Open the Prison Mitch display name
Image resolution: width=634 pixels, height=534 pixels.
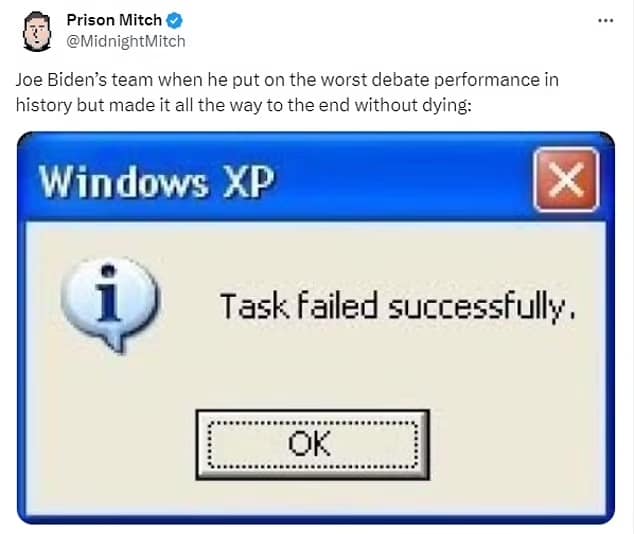[114, 20]
